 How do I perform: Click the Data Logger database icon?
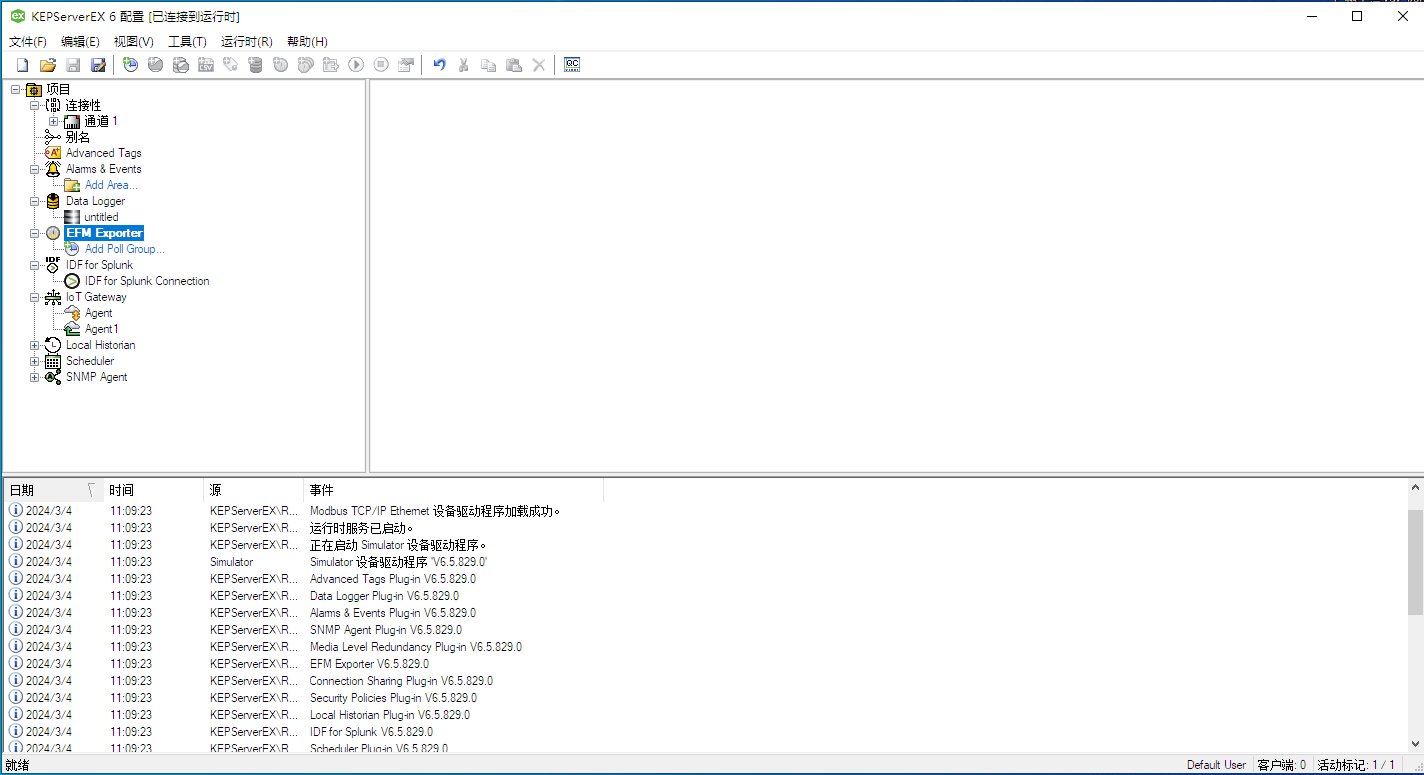(53, 201)
